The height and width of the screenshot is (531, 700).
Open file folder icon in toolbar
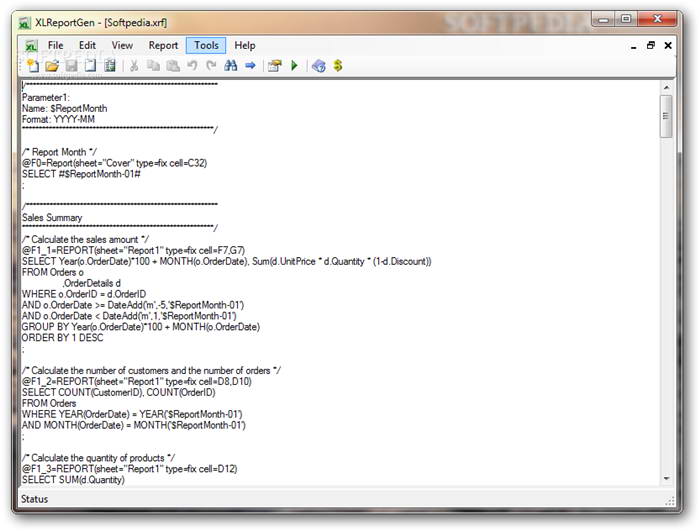tap(52, 66)
